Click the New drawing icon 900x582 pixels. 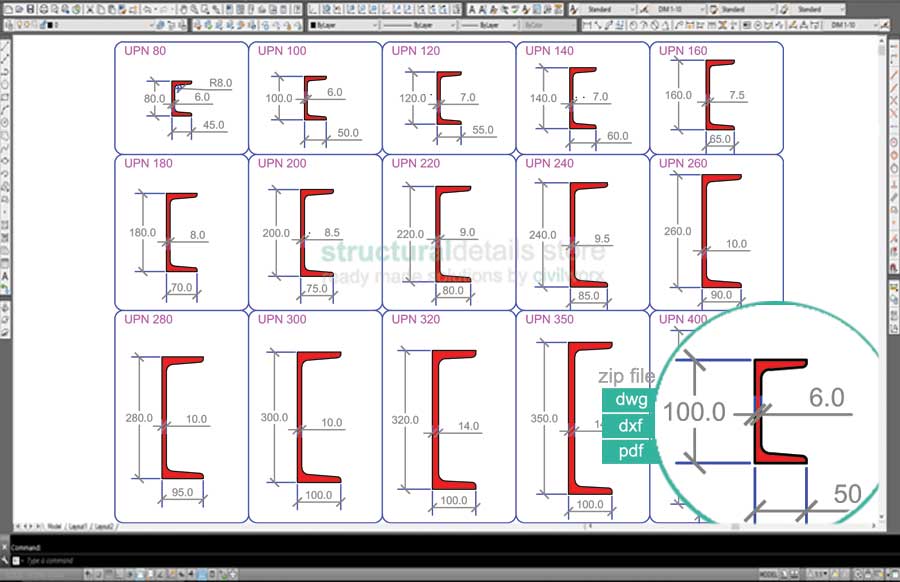pos(7,9)
